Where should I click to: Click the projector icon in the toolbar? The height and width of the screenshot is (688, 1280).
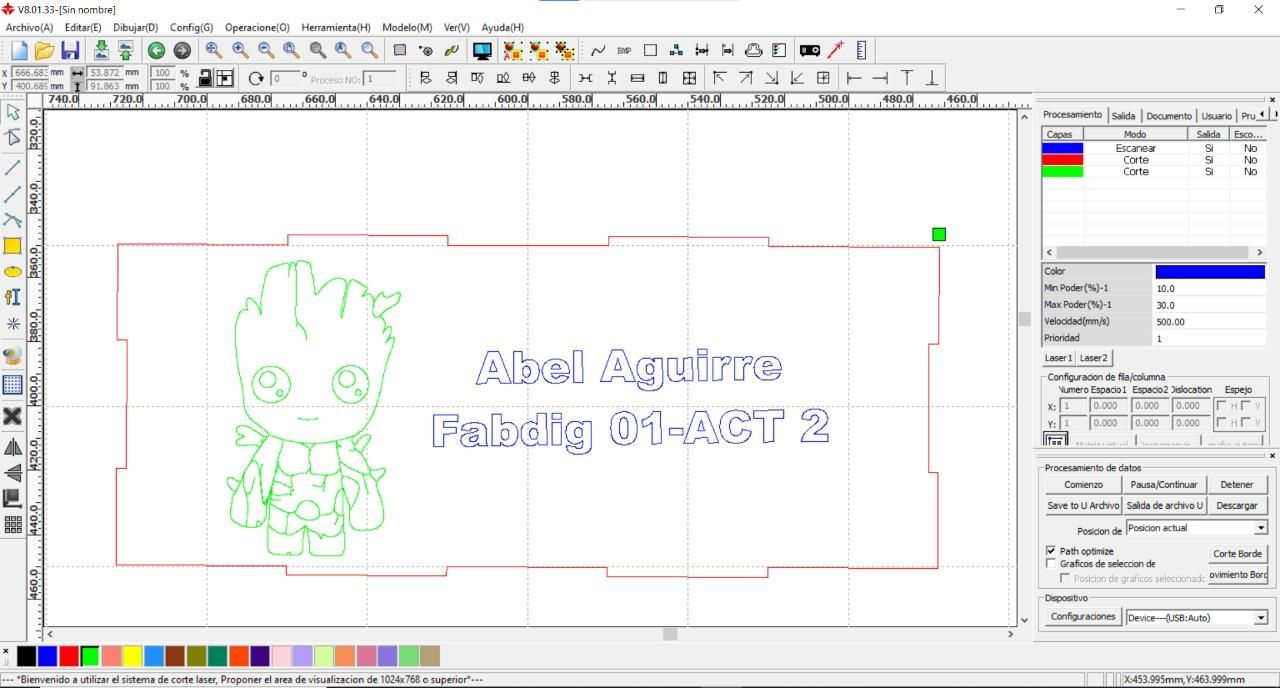(810, 50)
